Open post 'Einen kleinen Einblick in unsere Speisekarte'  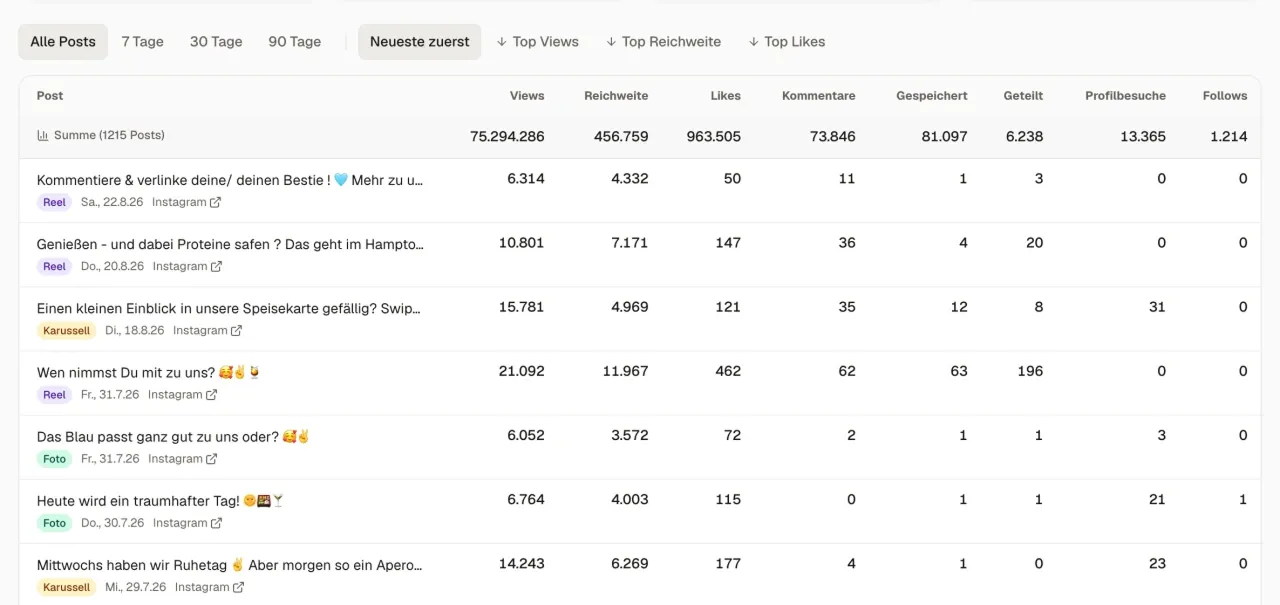230,308
